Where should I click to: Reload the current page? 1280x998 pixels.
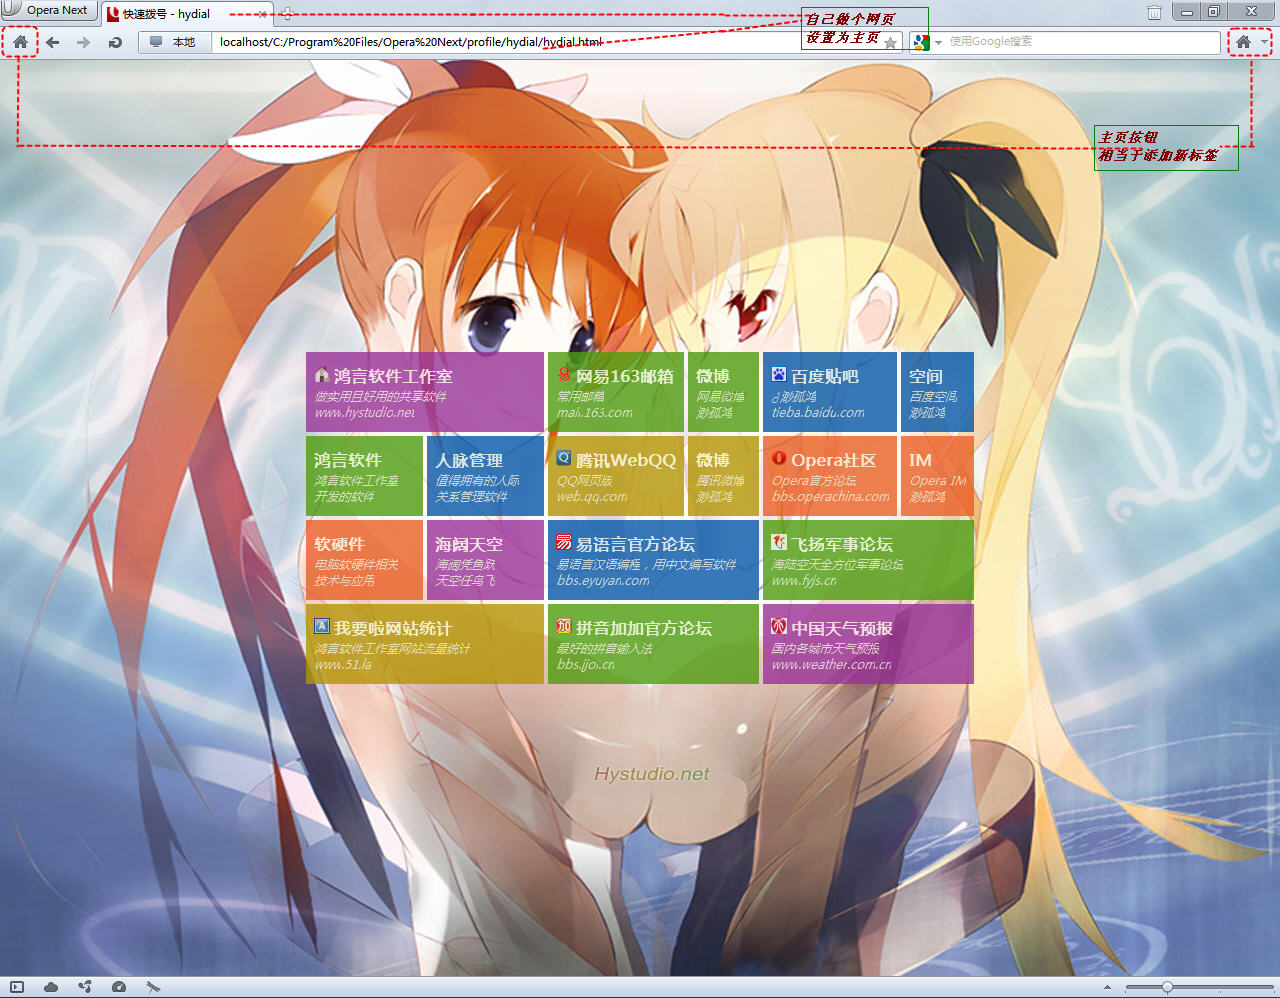click(x=115, y=42)
